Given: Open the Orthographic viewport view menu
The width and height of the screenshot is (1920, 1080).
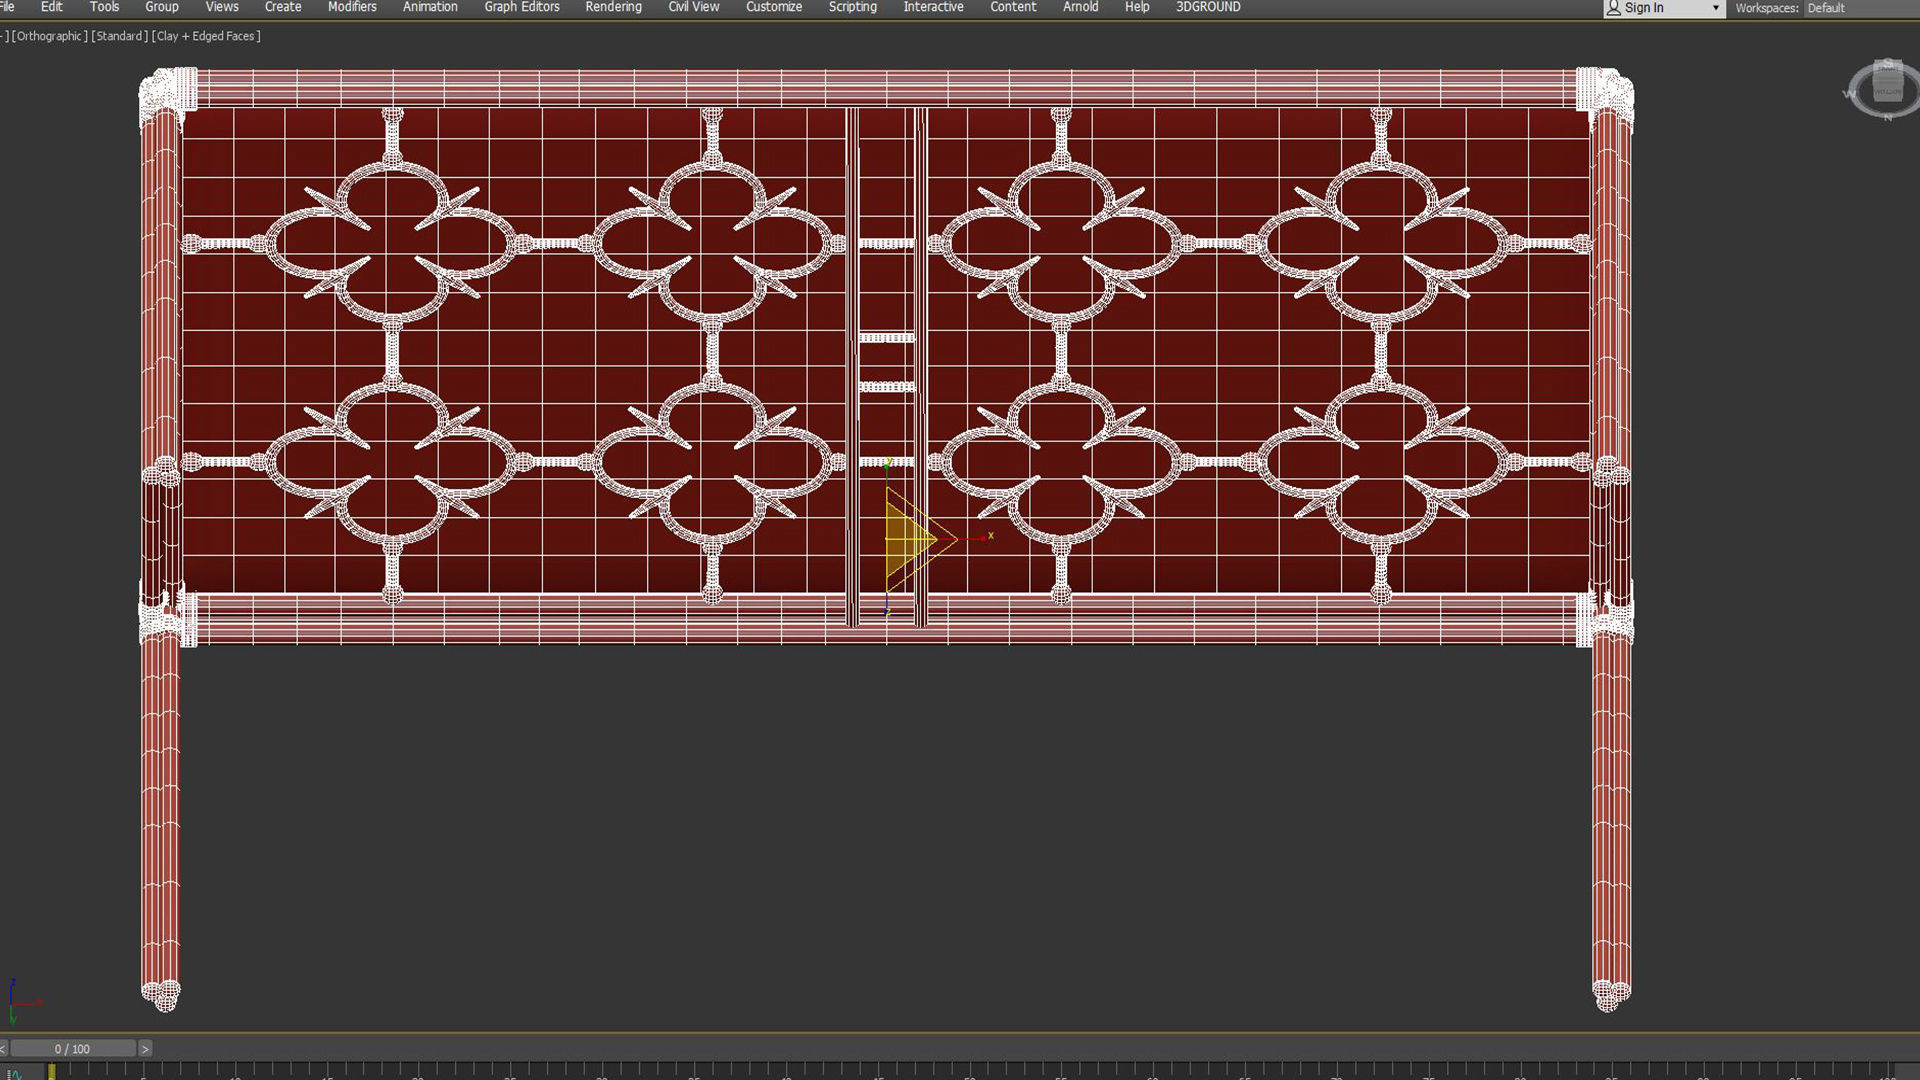Looking at the screenshot, I should click(x=49, y=36).
